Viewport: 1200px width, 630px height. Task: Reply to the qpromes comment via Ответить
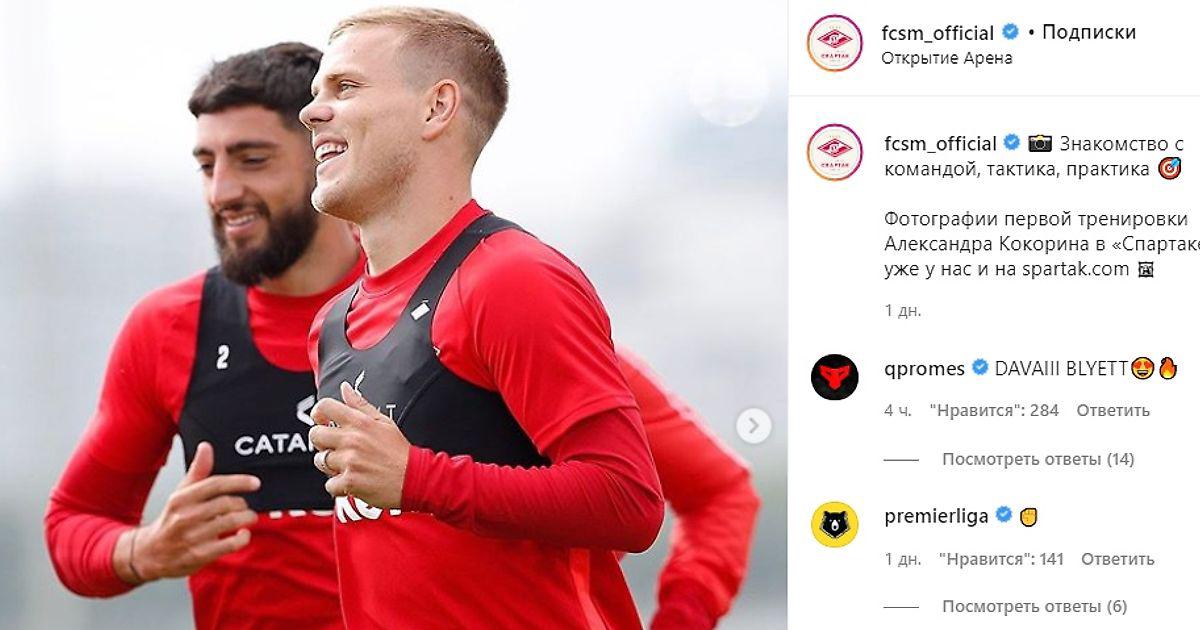click(x=1113, y=410)
